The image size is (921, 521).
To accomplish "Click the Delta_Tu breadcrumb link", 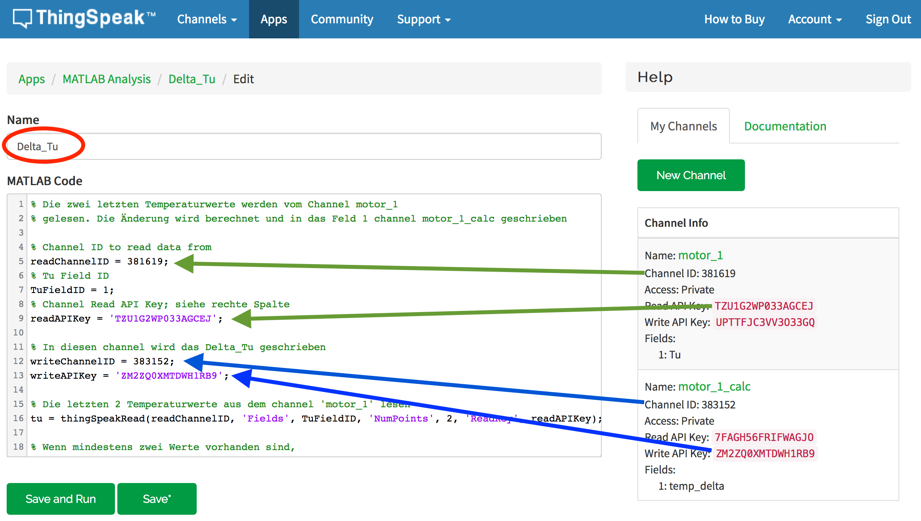I will [x=191, y=79].
